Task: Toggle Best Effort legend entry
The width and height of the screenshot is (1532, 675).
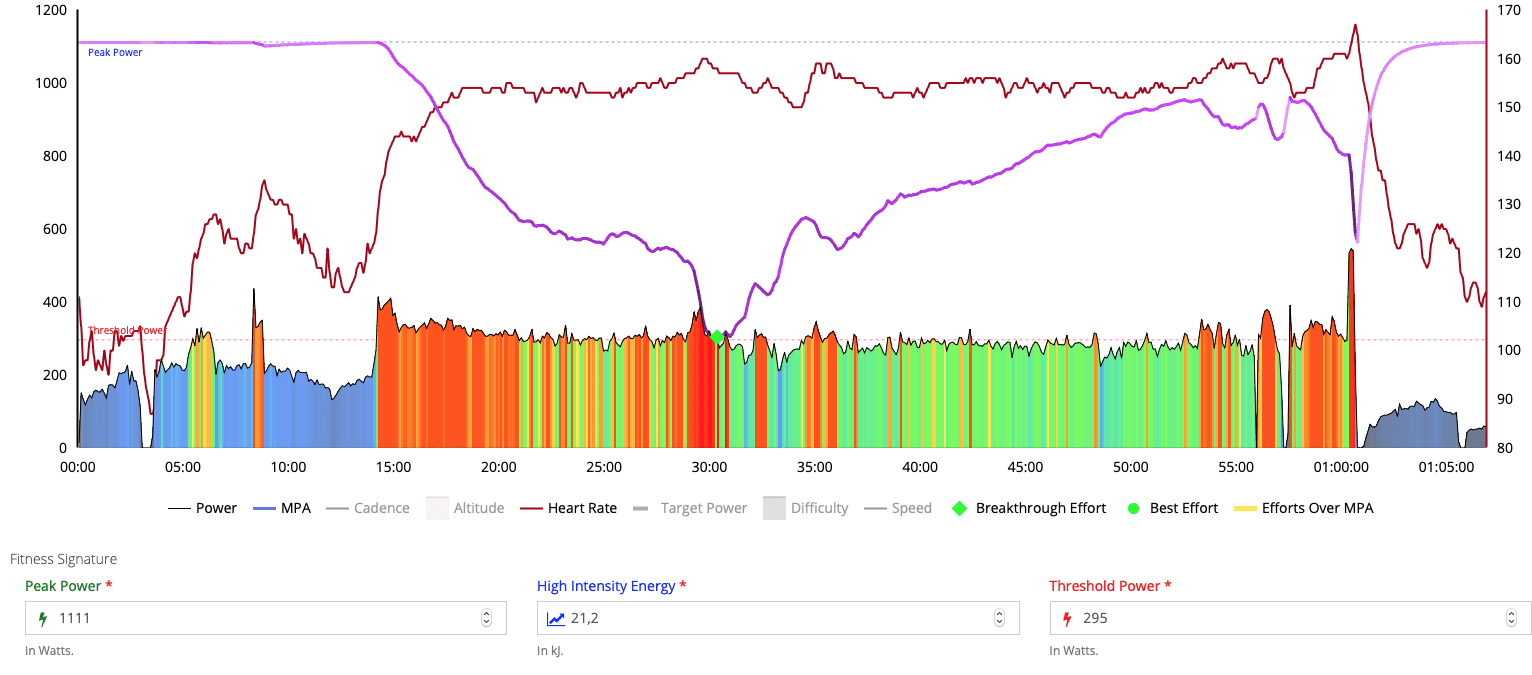Action: tap(1172, 508)
